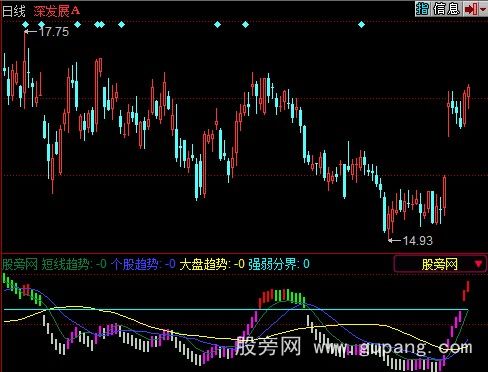488x372 pixels.
Task: Click the 14.93 low price label
Action: [x=418, y=240]
